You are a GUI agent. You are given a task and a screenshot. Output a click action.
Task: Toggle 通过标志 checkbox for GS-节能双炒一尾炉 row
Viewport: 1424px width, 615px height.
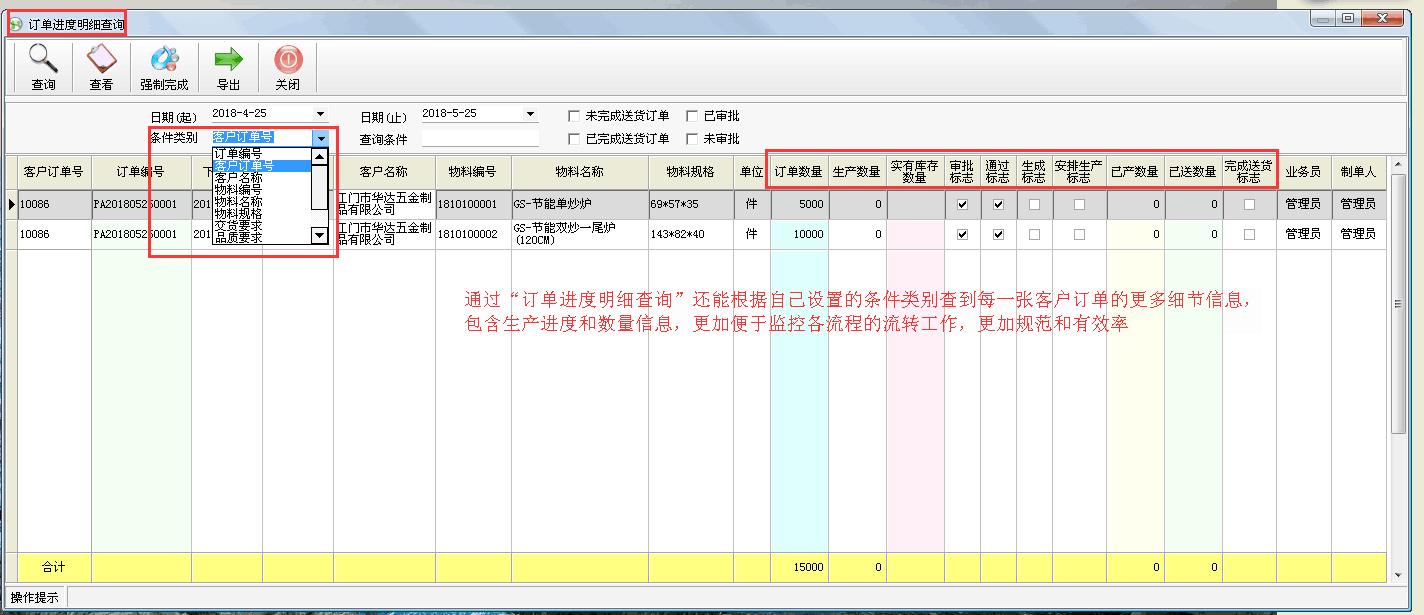(x=998, y=235)
